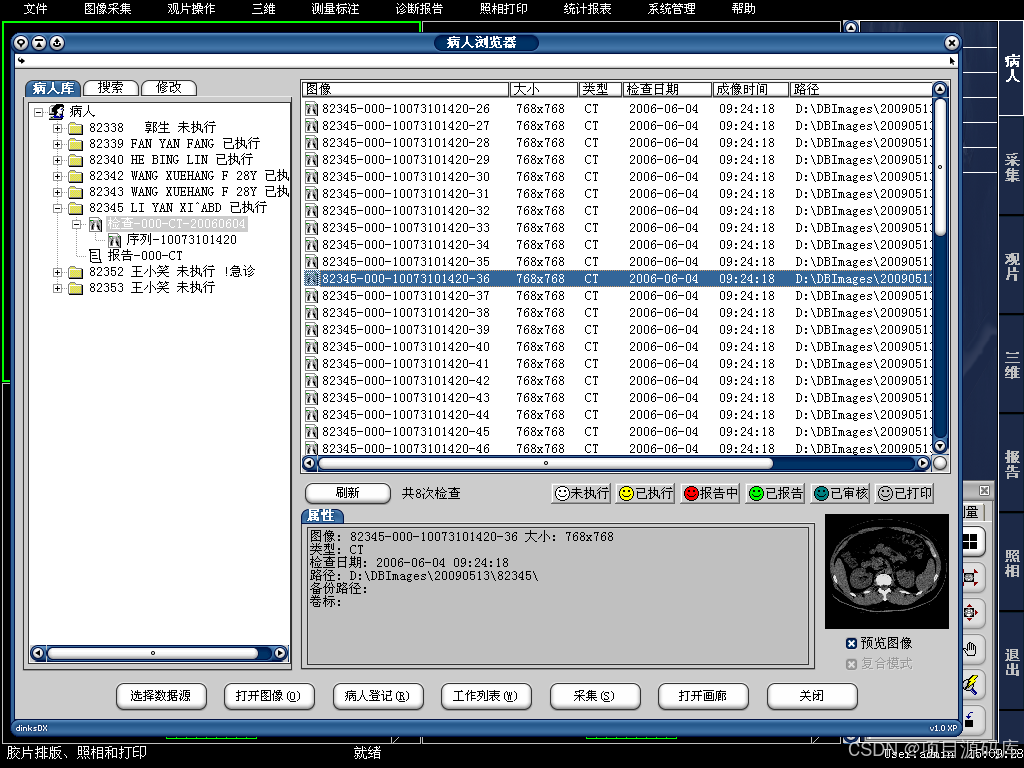Image resolution: width=1024 pixels, height=768 pixels.
Task: Click the image list scroll-up arrow
Action: pos(940,89)
